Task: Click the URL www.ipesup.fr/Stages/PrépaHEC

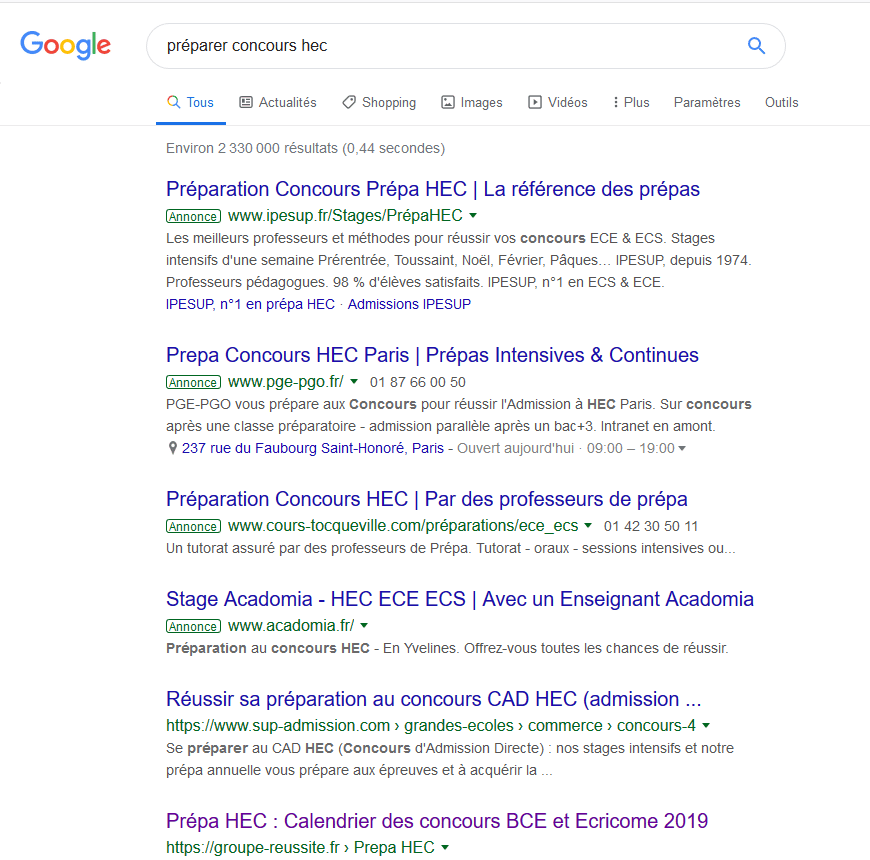Action: (x=345, y=215)
